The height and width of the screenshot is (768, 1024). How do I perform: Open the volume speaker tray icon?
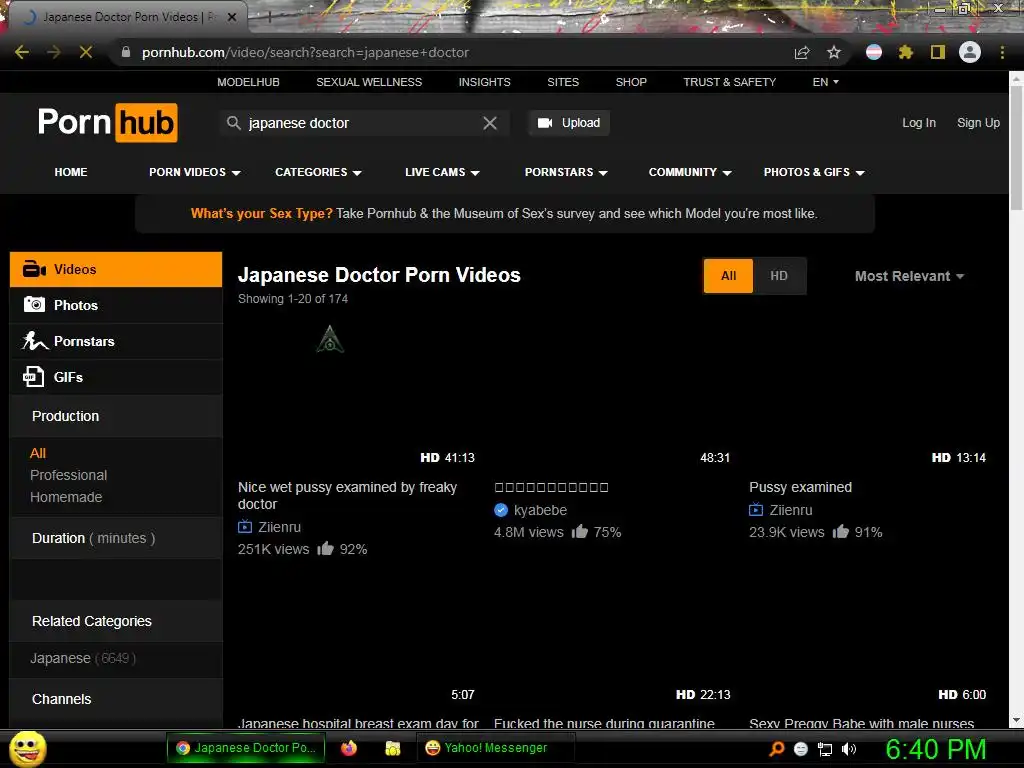point(849,749)
